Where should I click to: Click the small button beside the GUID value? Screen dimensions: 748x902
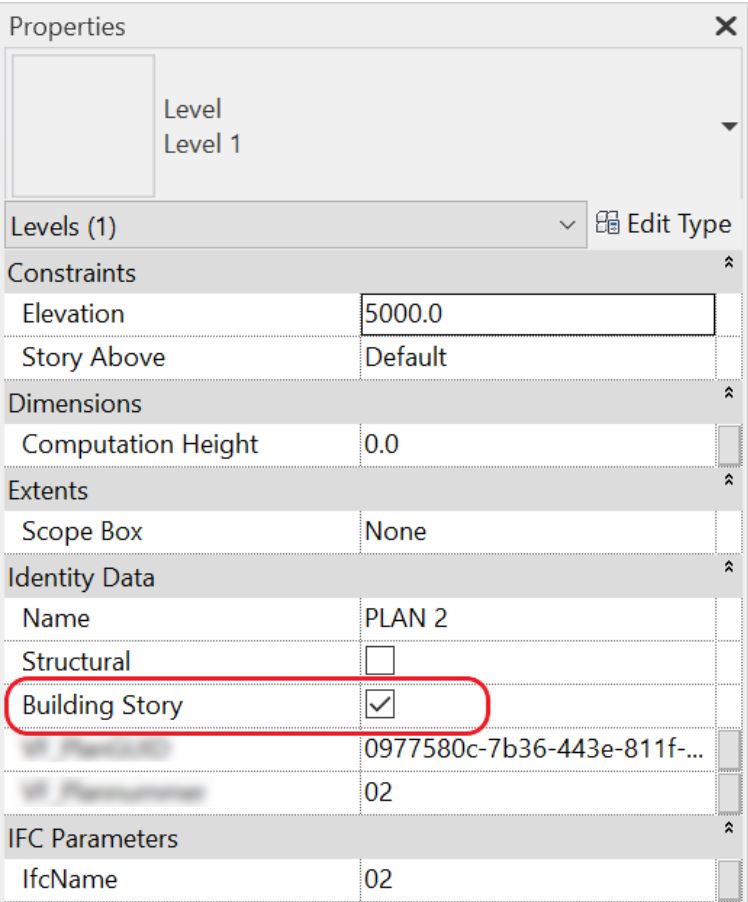(729, 749)
